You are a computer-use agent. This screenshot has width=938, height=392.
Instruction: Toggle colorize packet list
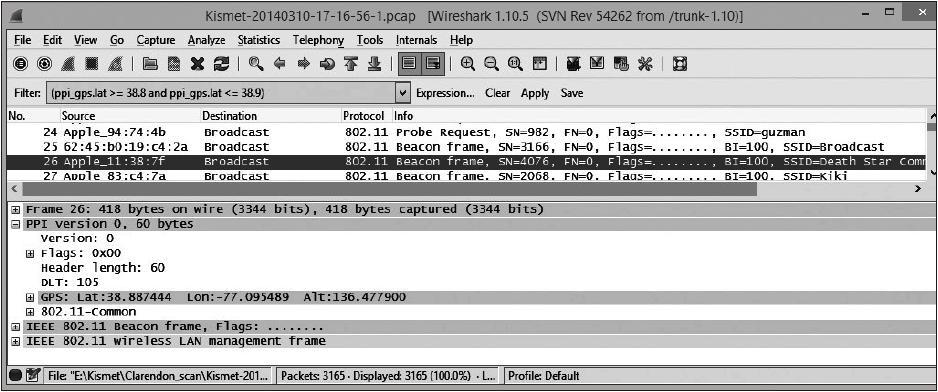pyautogui.click(x=410, y=64)
